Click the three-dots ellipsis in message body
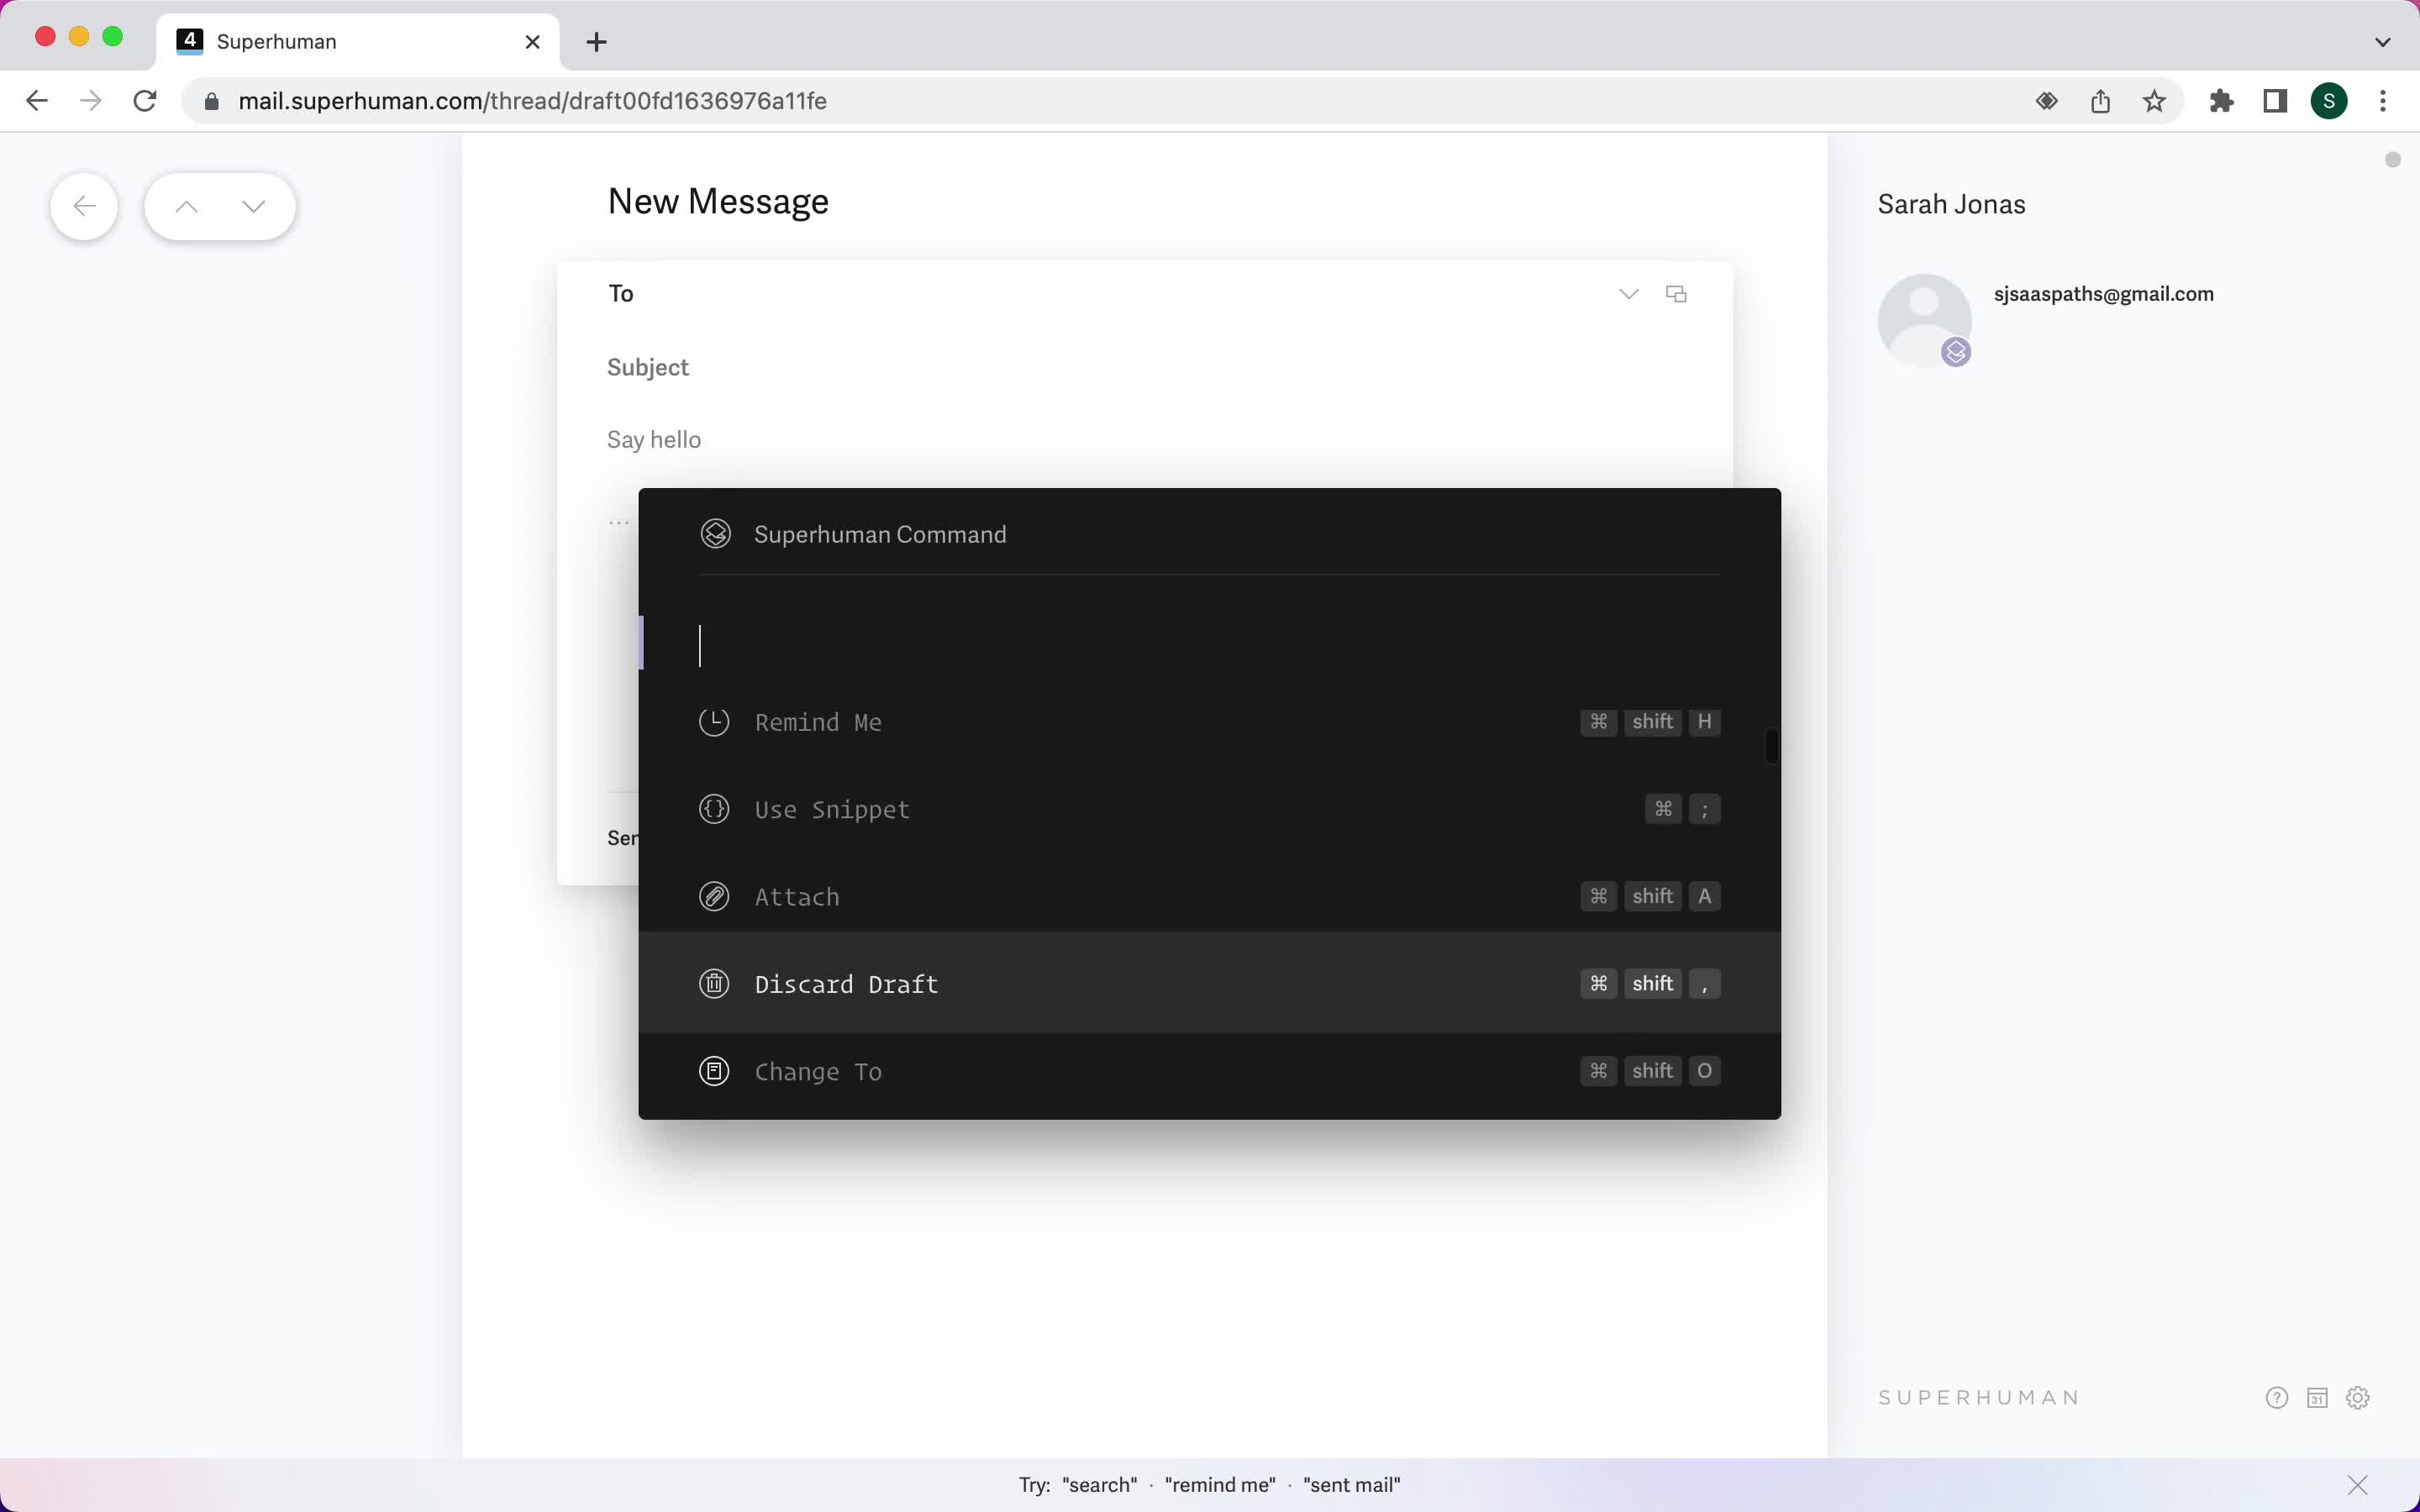Image resolution: width=2420 pixels, height=1512 pixels. pyautogui.click(x=619, y=522)
